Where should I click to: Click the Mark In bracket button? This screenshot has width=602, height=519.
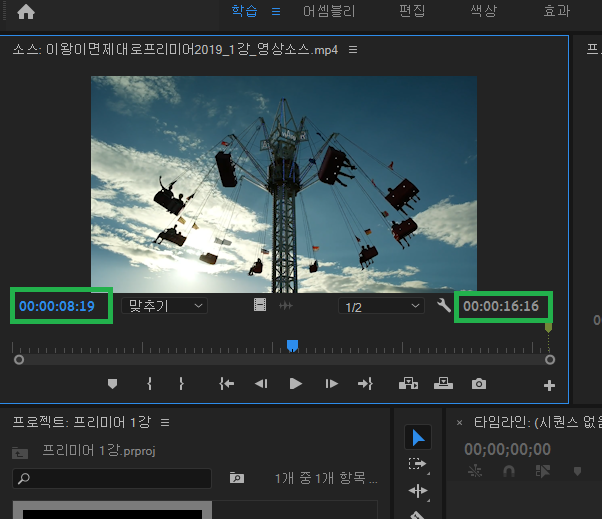[x=149, y=383]
